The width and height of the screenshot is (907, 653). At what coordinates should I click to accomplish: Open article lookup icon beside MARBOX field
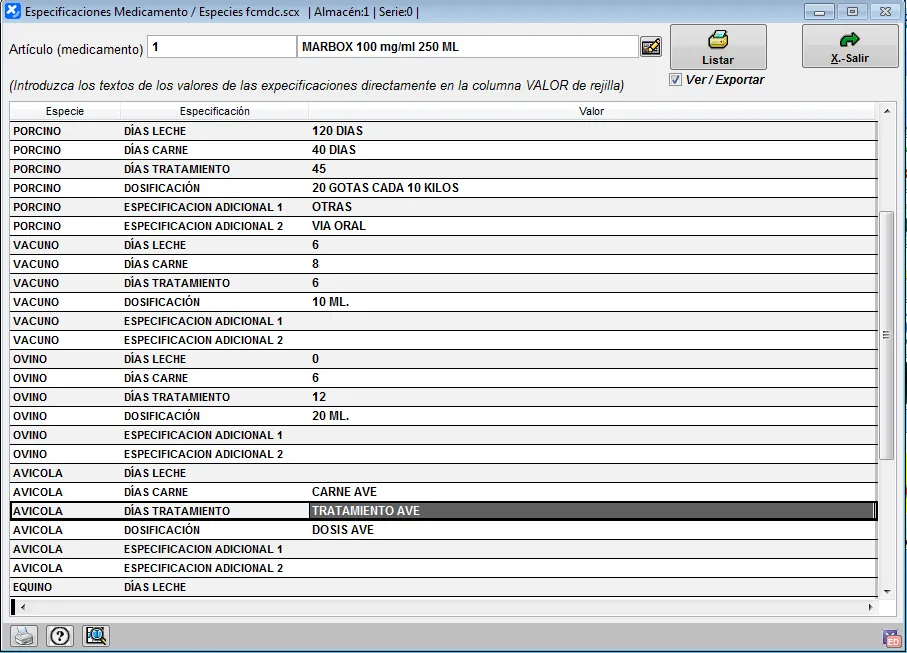tap(651, 47)
